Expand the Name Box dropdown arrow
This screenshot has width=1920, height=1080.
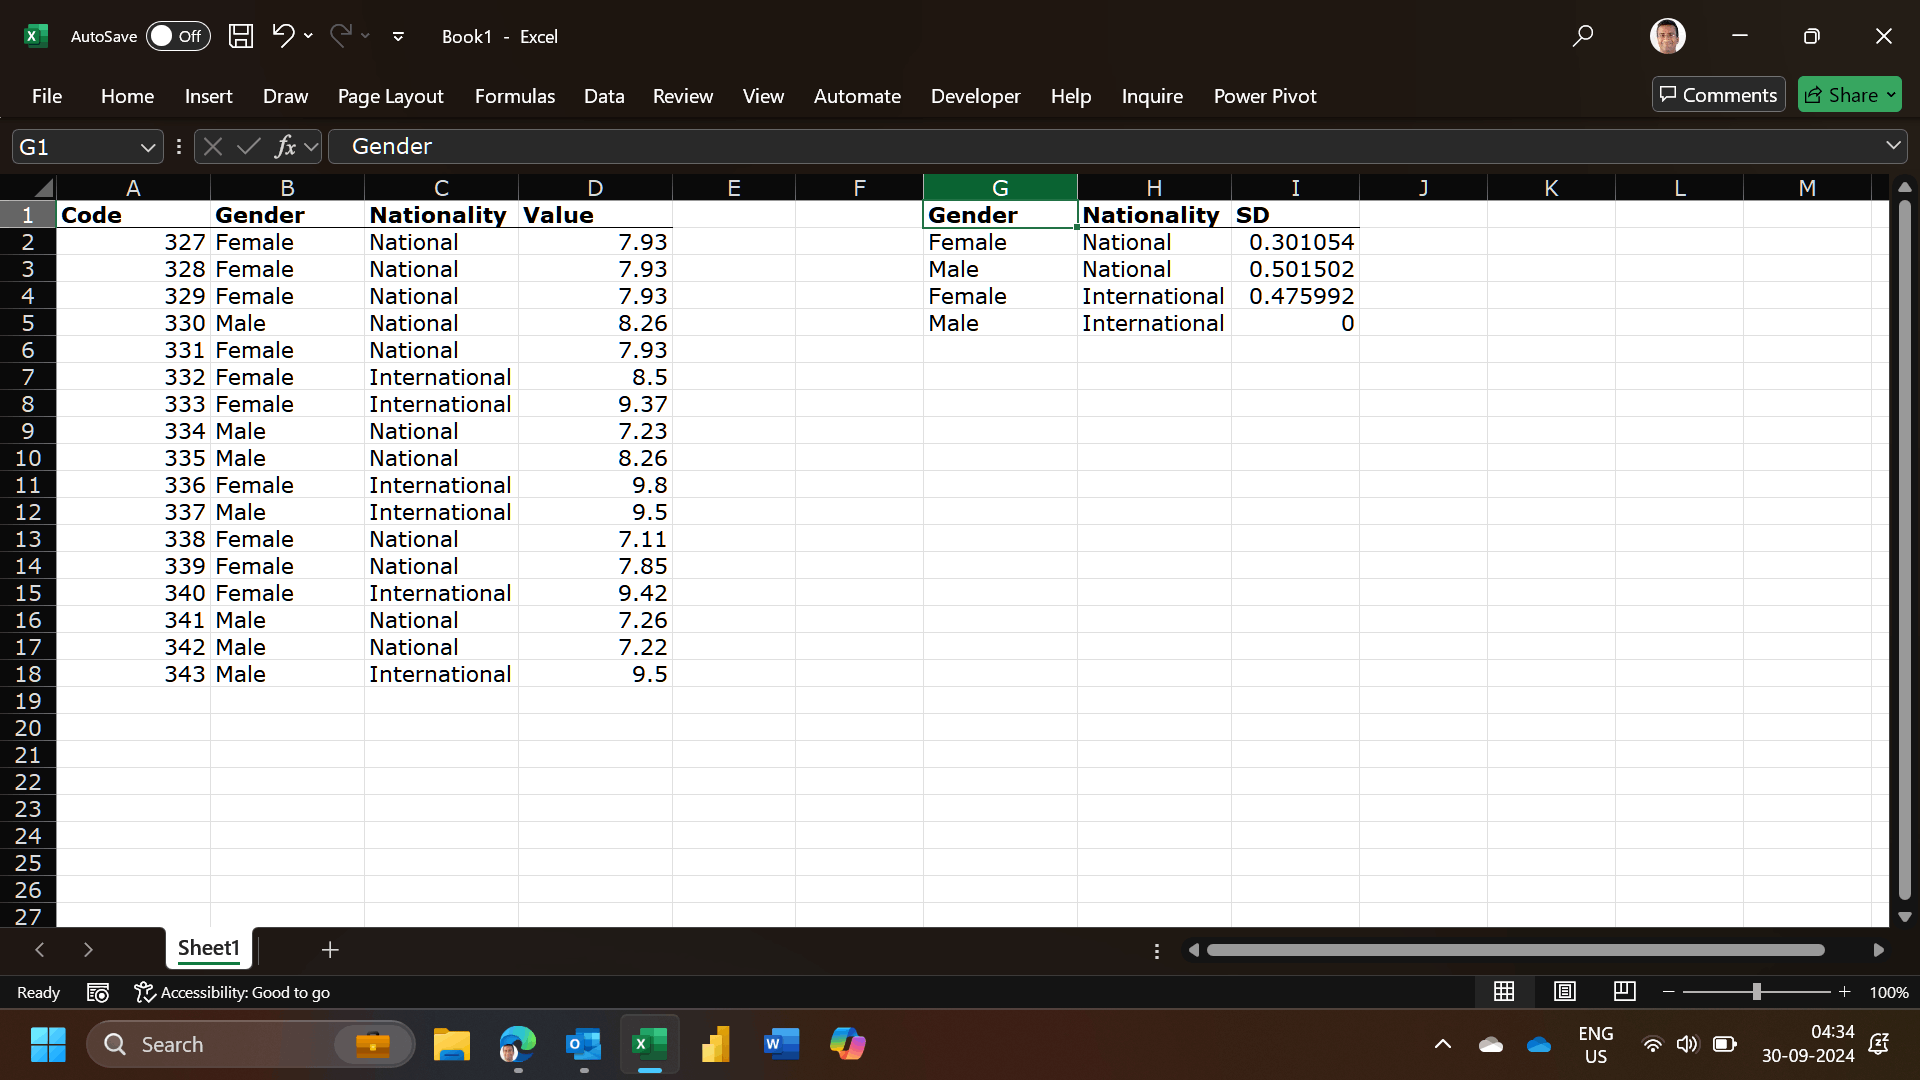point(148,147)
